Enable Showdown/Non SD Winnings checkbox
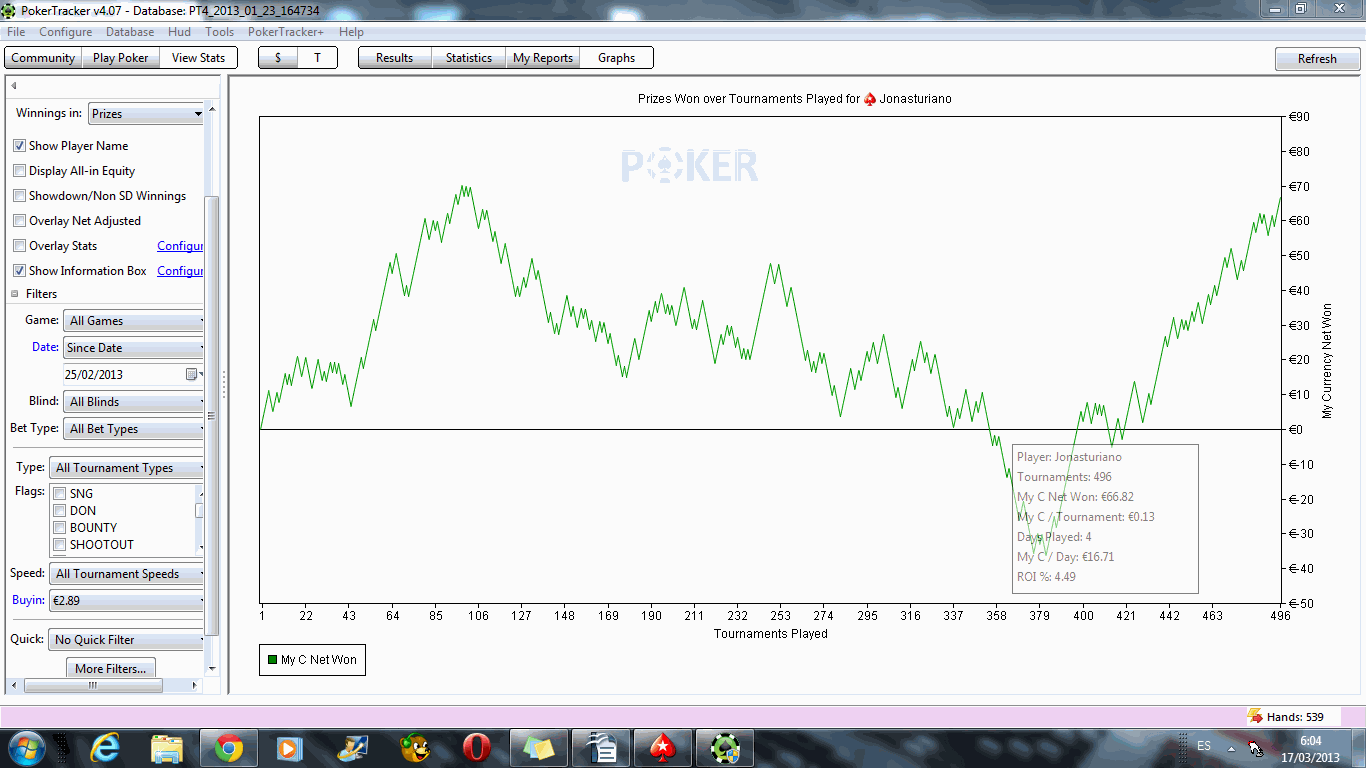Image resolution: width=1366 pixels, height=768 pixels. 20,196
